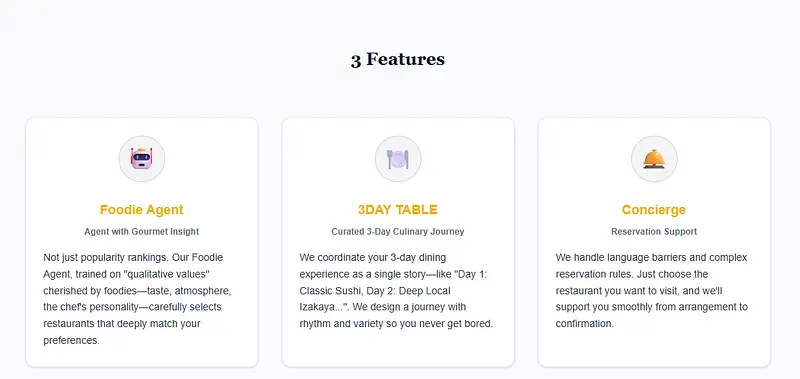This screenshot has height=379, width=800.
Task: Click the robot icon in Foodie Agent card
Action: pyautogui.click(x=142, y=158)
